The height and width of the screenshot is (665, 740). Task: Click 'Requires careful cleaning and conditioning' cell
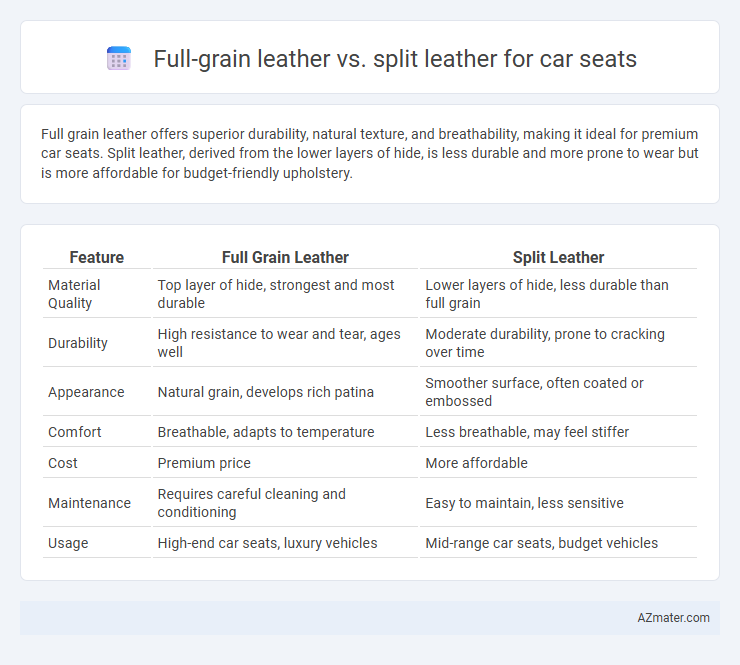pos(285,503)
